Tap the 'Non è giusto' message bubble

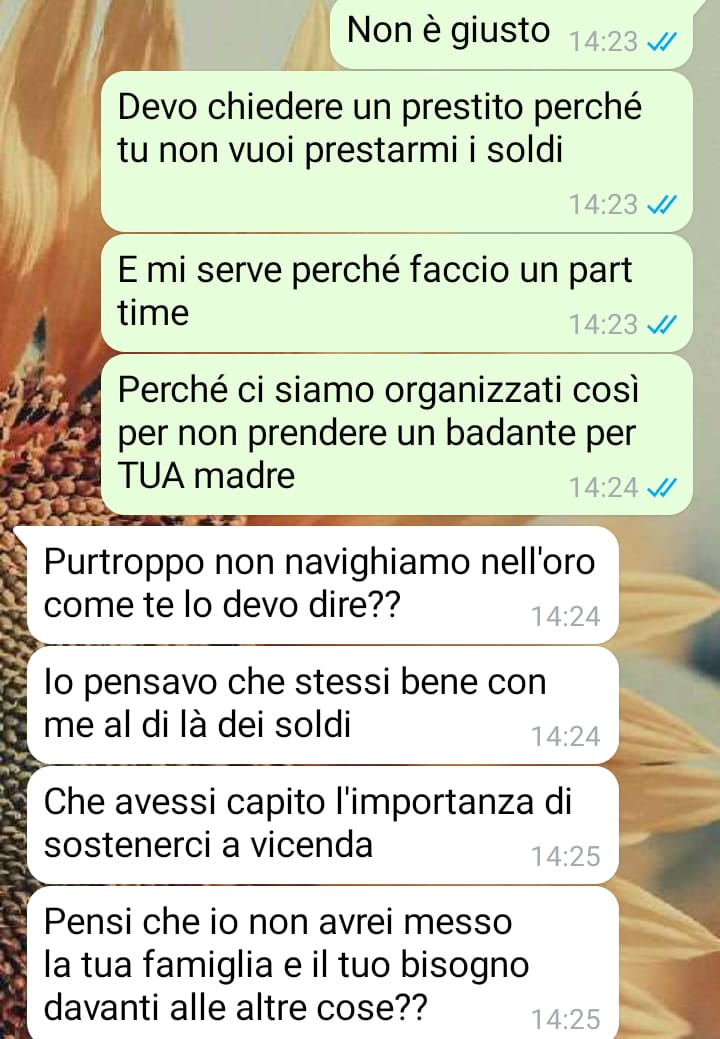point(511,33)
